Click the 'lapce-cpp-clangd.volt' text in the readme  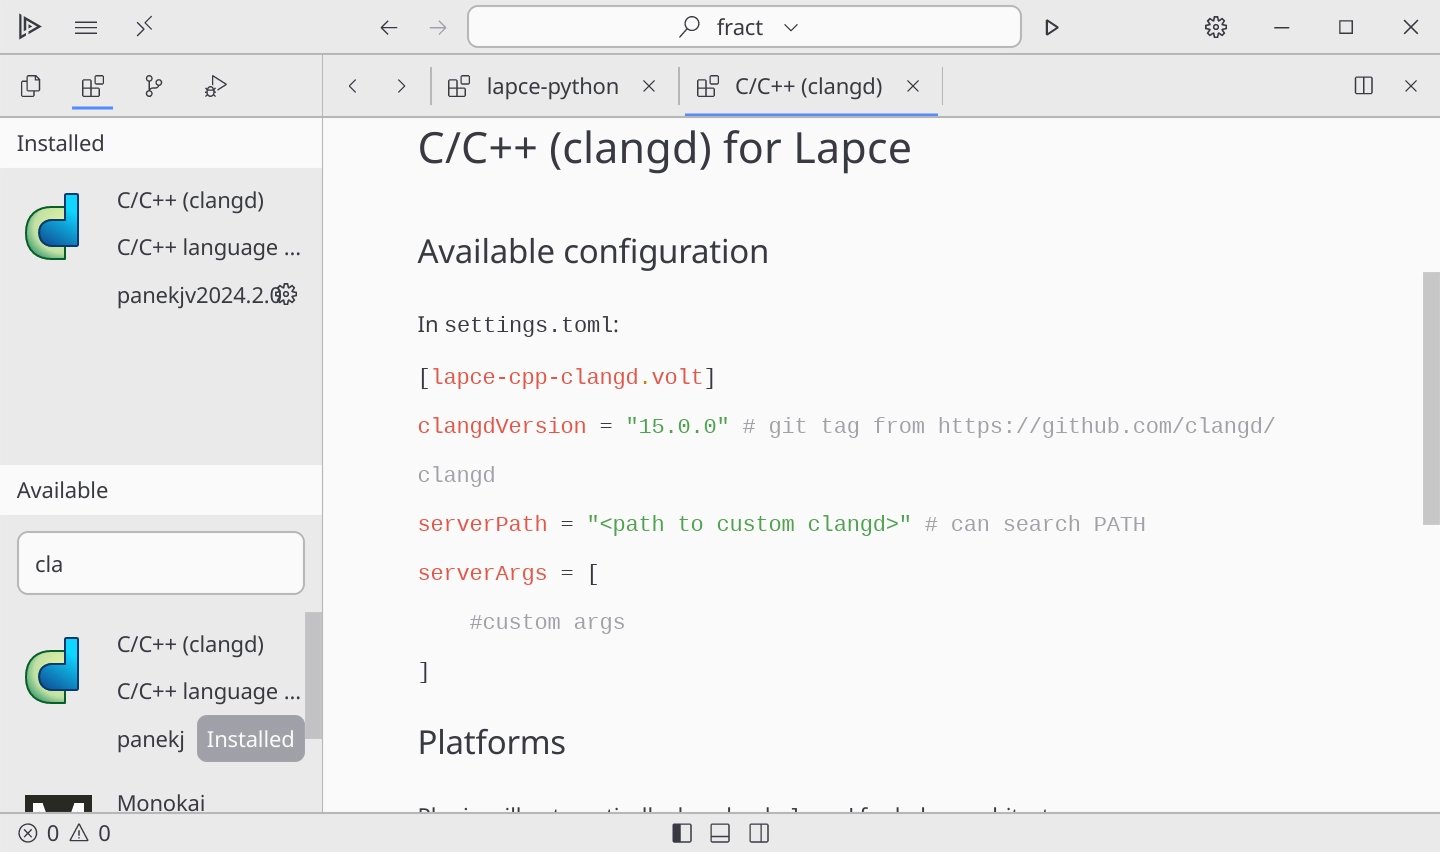(567, 377)
